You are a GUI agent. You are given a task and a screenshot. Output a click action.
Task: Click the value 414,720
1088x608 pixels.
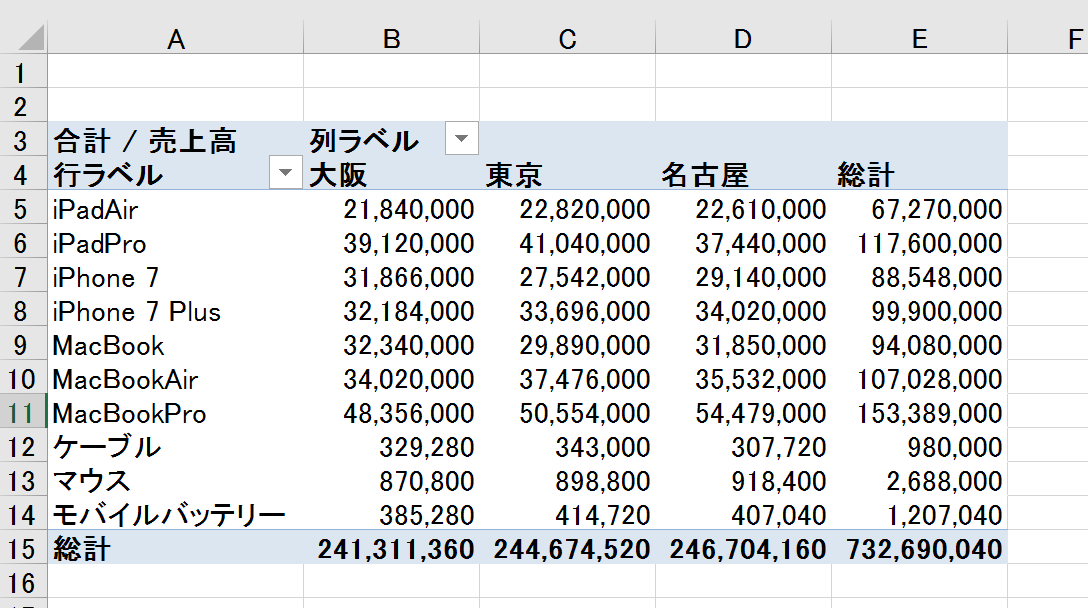(603, 516)
